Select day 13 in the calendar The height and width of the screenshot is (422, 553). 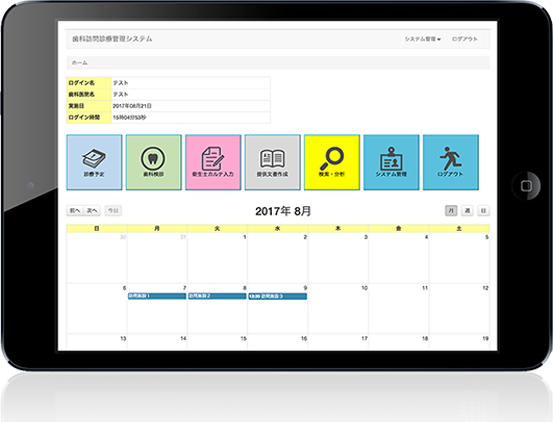[97, 342]
